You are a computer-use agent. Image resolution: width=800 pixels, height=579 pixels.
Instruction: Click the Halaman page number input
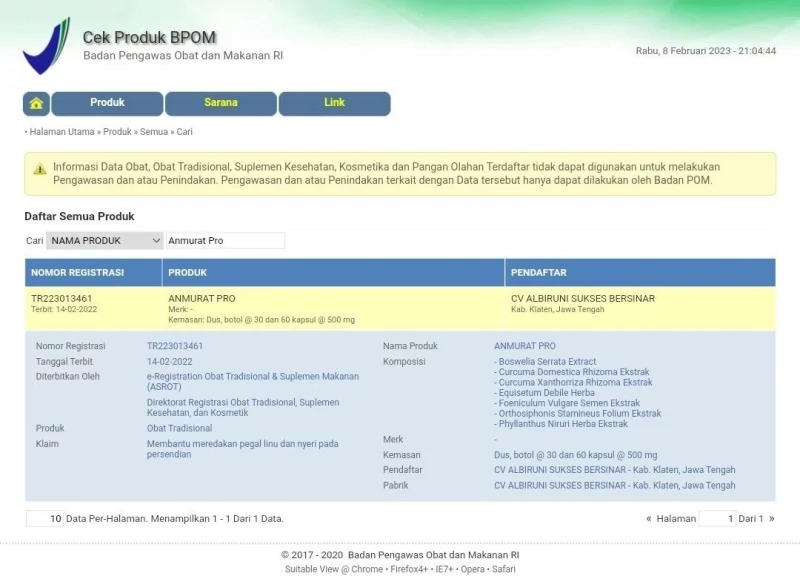717,519
